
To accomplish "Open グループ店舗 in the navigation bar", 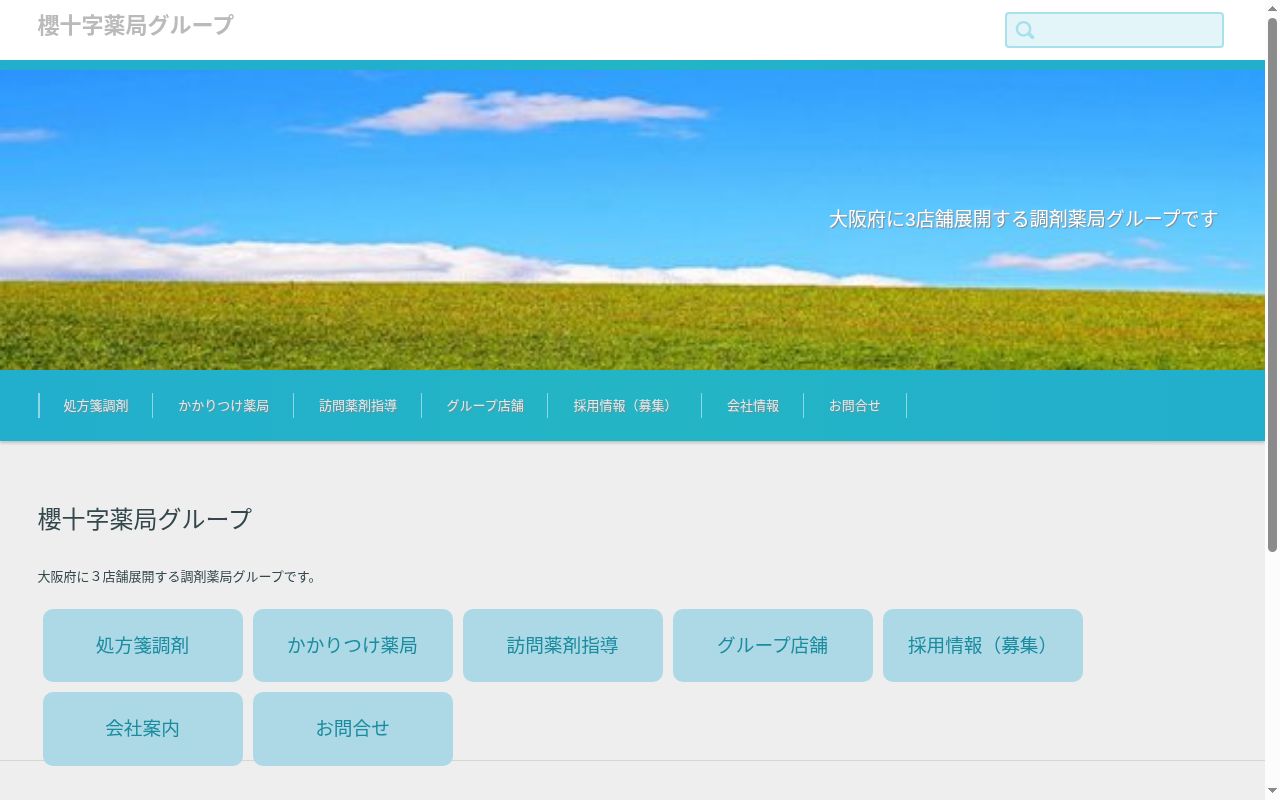I will (485, 405).
